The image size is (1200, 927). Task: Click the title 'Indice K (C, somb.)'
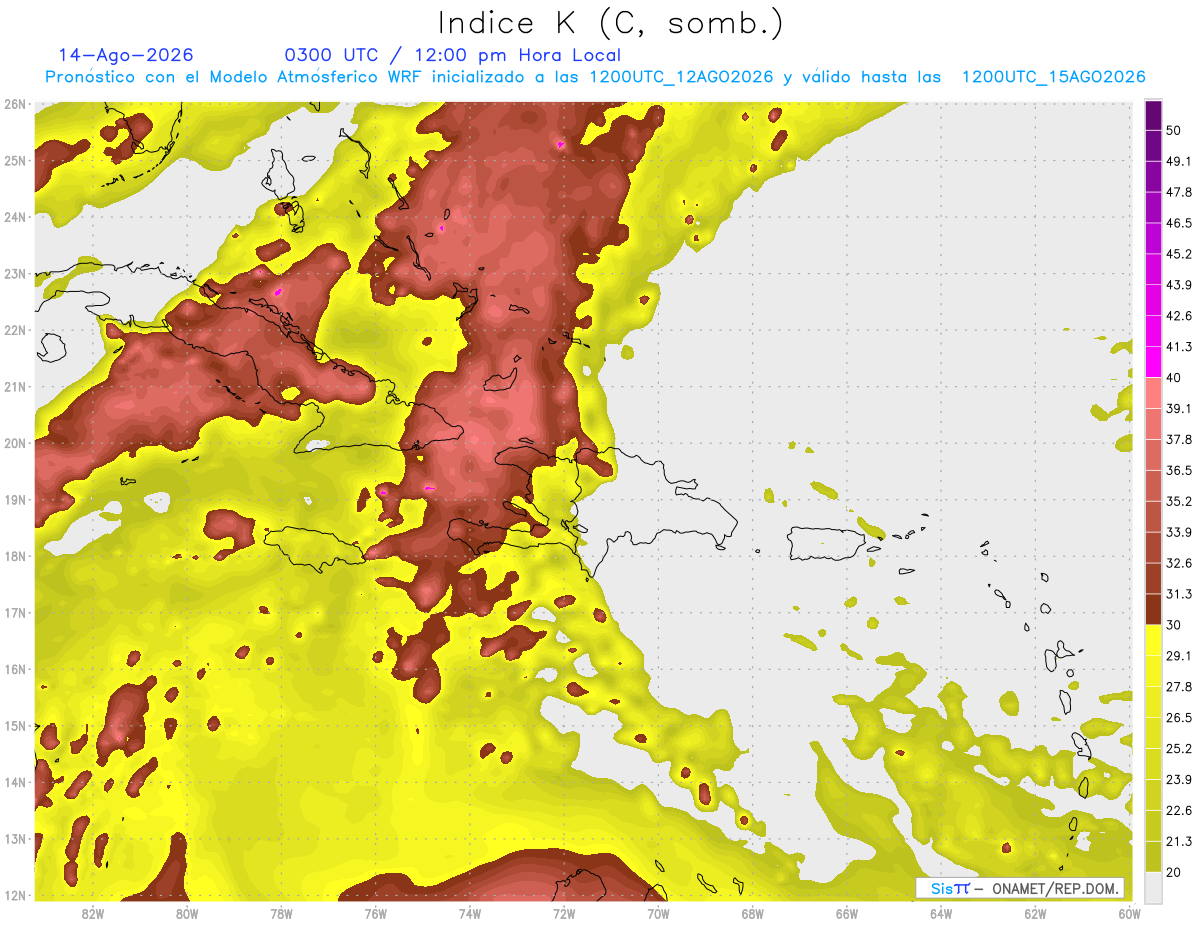[x=610, y=22]
